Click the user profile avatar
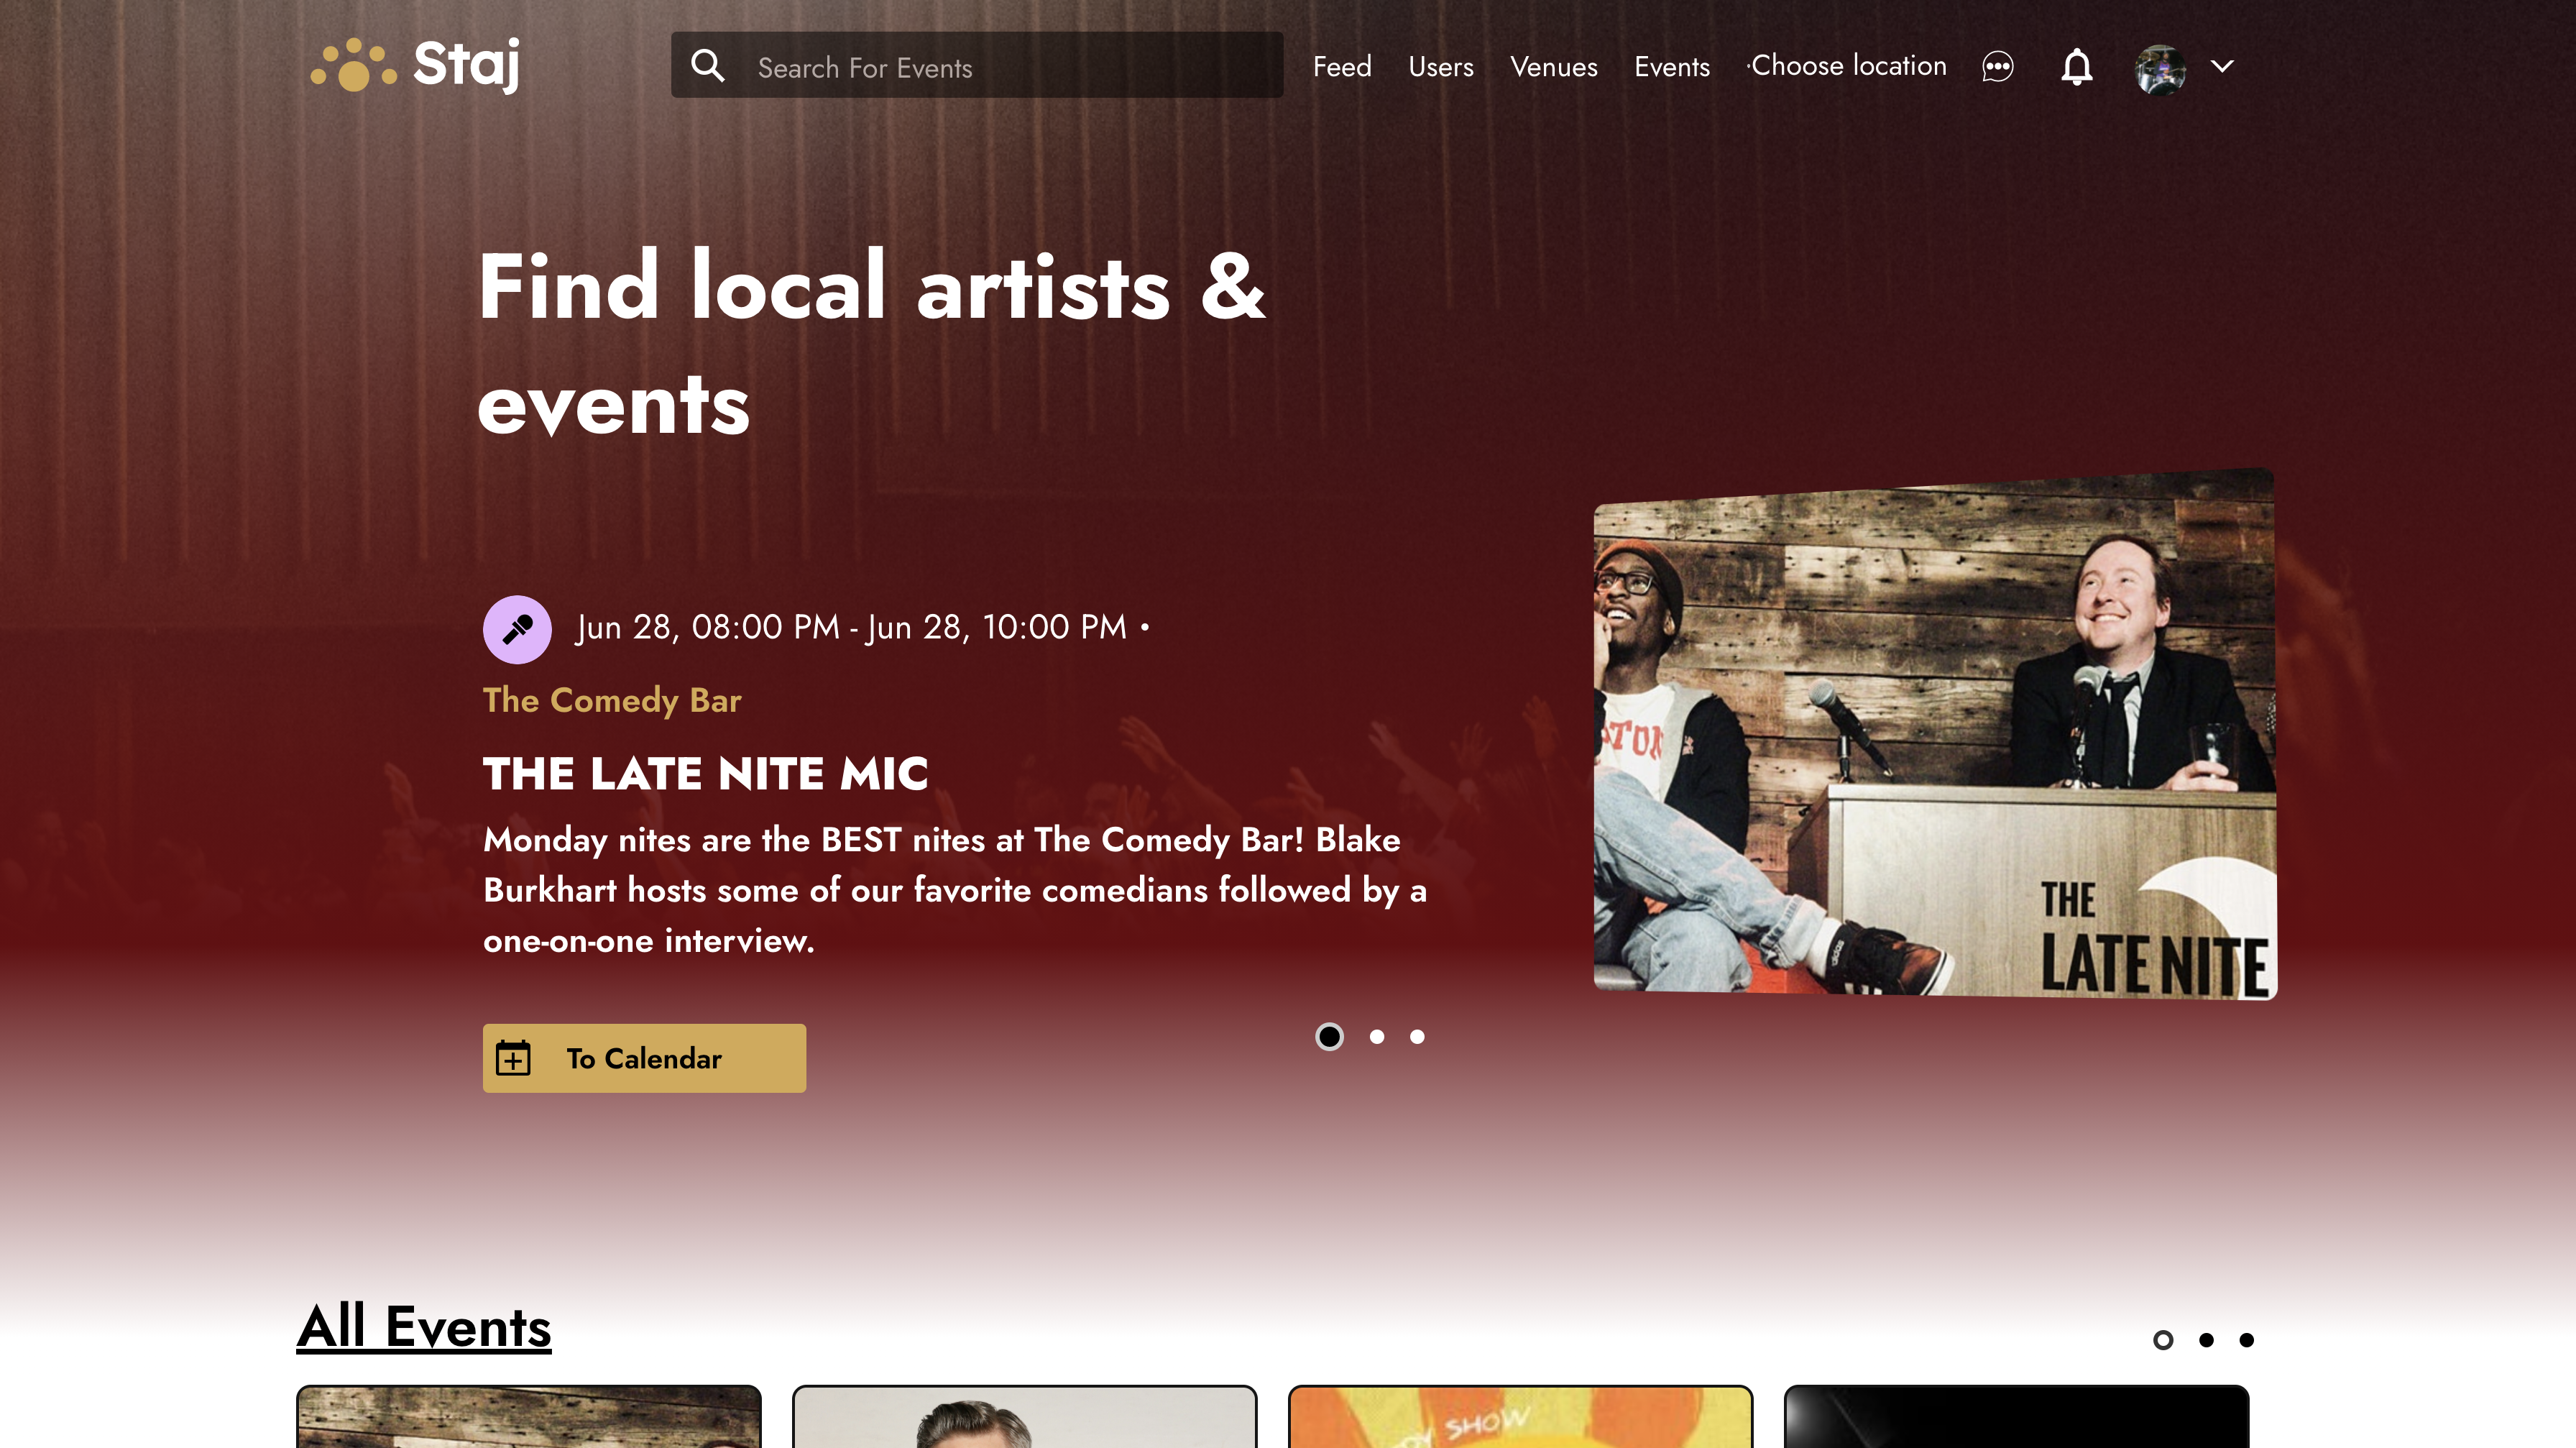 2160,69
